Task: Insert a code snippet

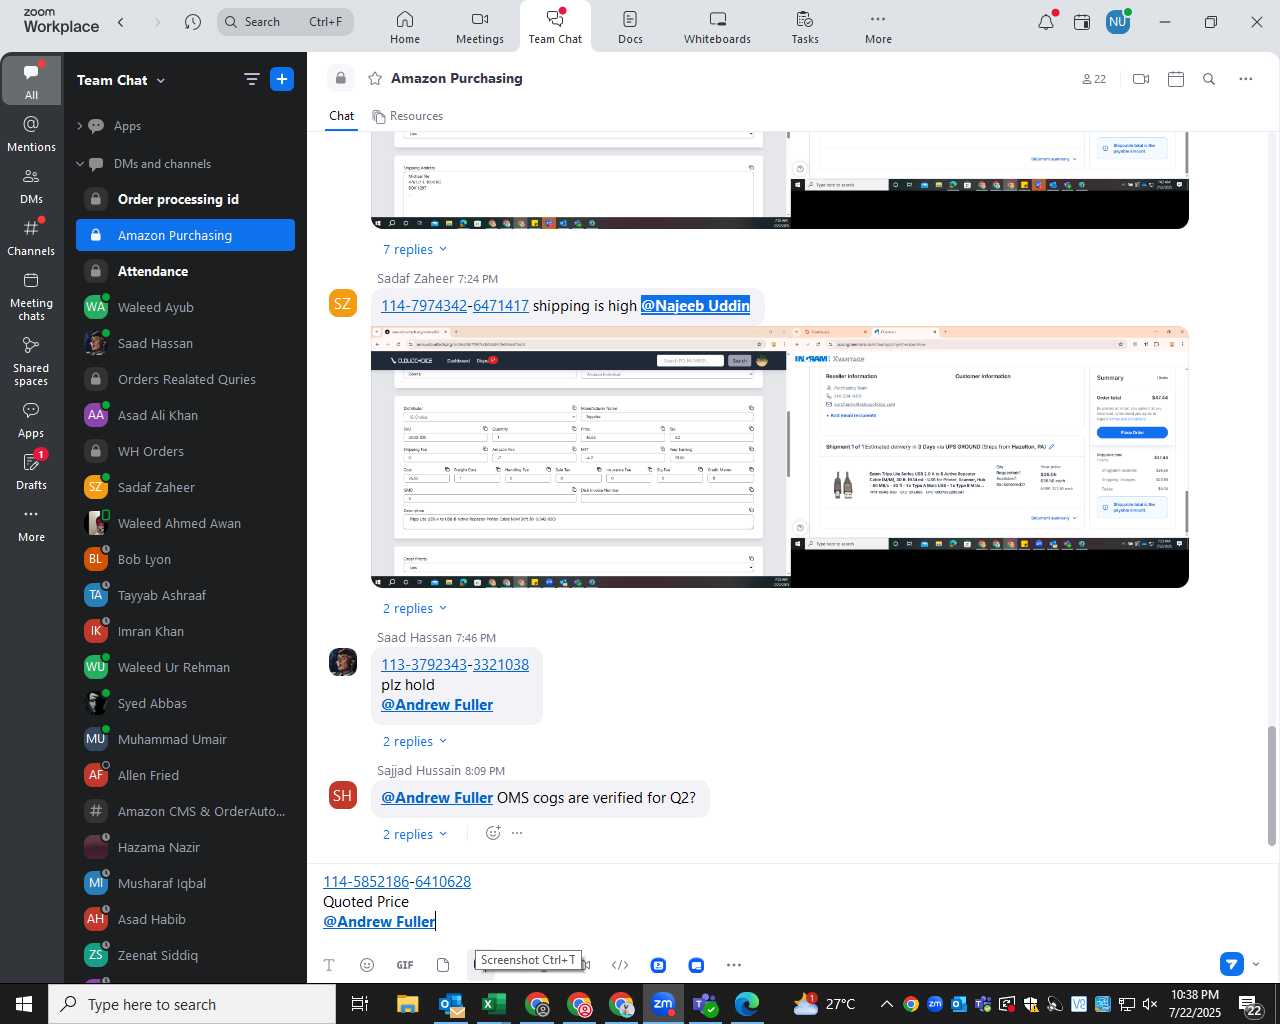Action: 620,965
